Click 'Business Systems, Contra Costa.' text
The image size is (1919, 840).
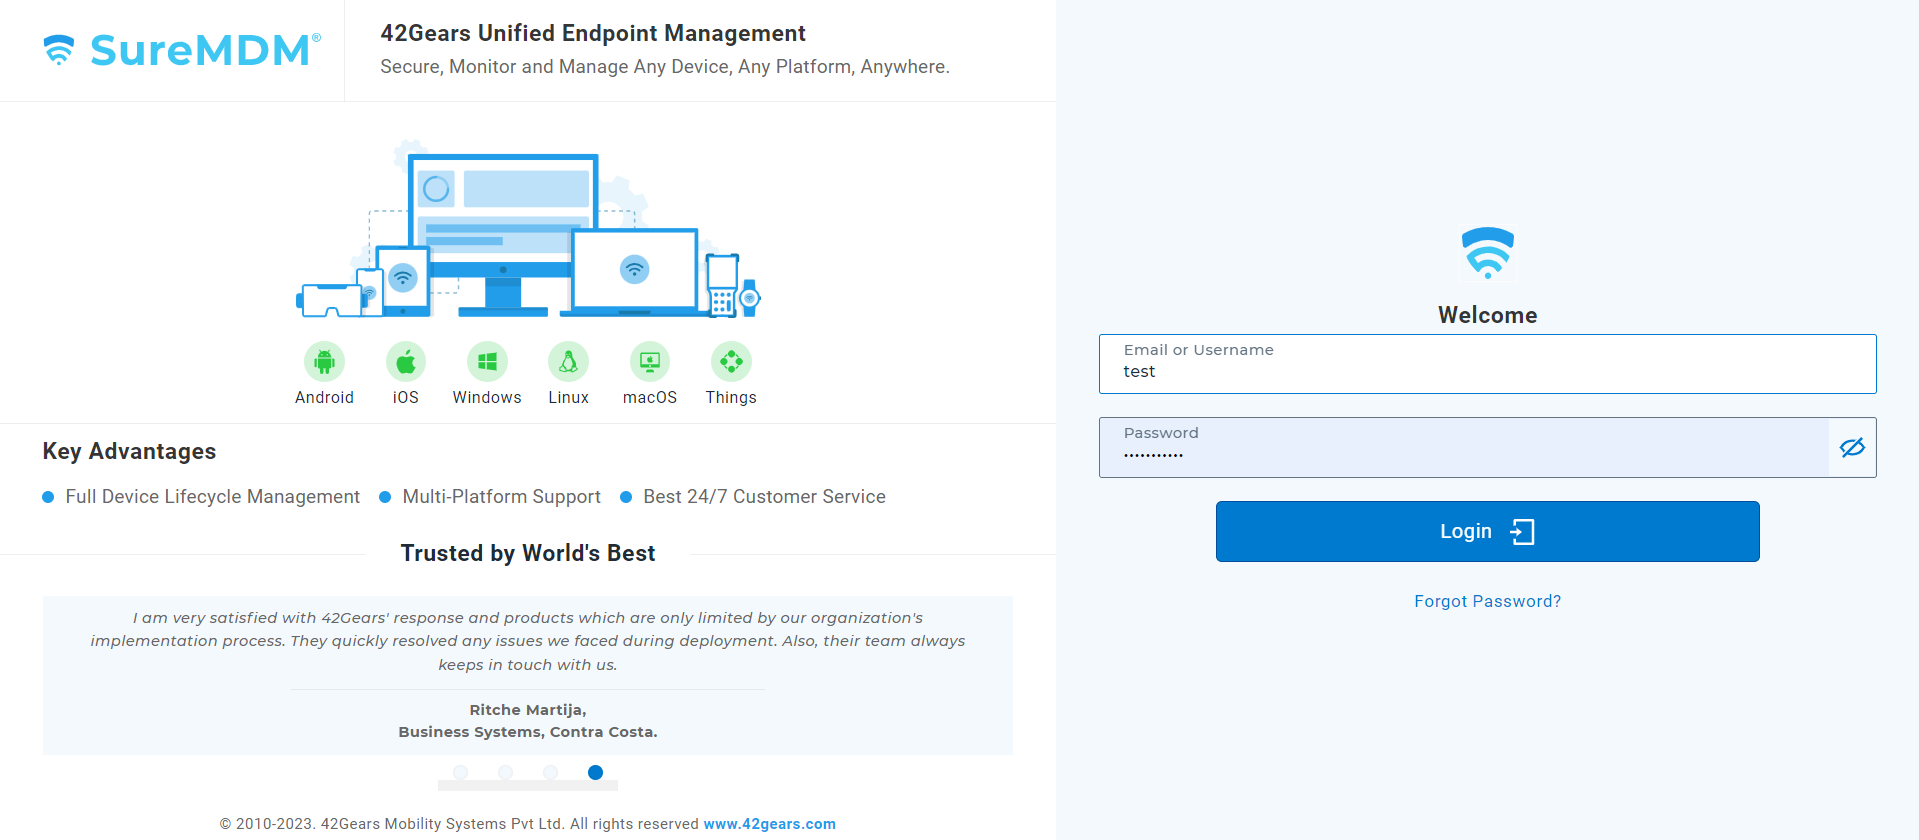coord(528,732)
